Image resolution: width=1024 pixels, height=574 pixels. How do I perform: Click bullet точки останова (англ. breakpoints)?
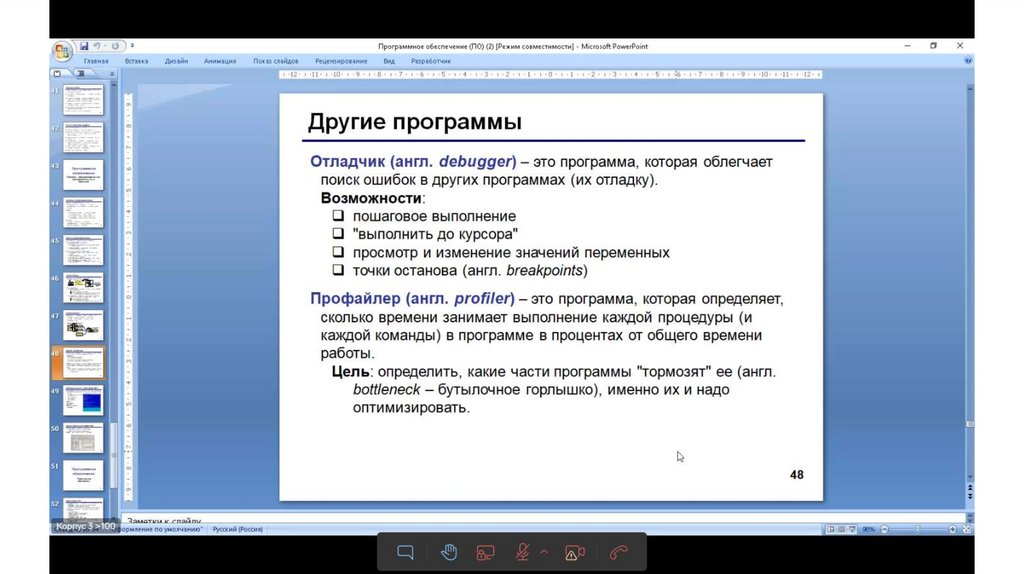tap(470, 270)
